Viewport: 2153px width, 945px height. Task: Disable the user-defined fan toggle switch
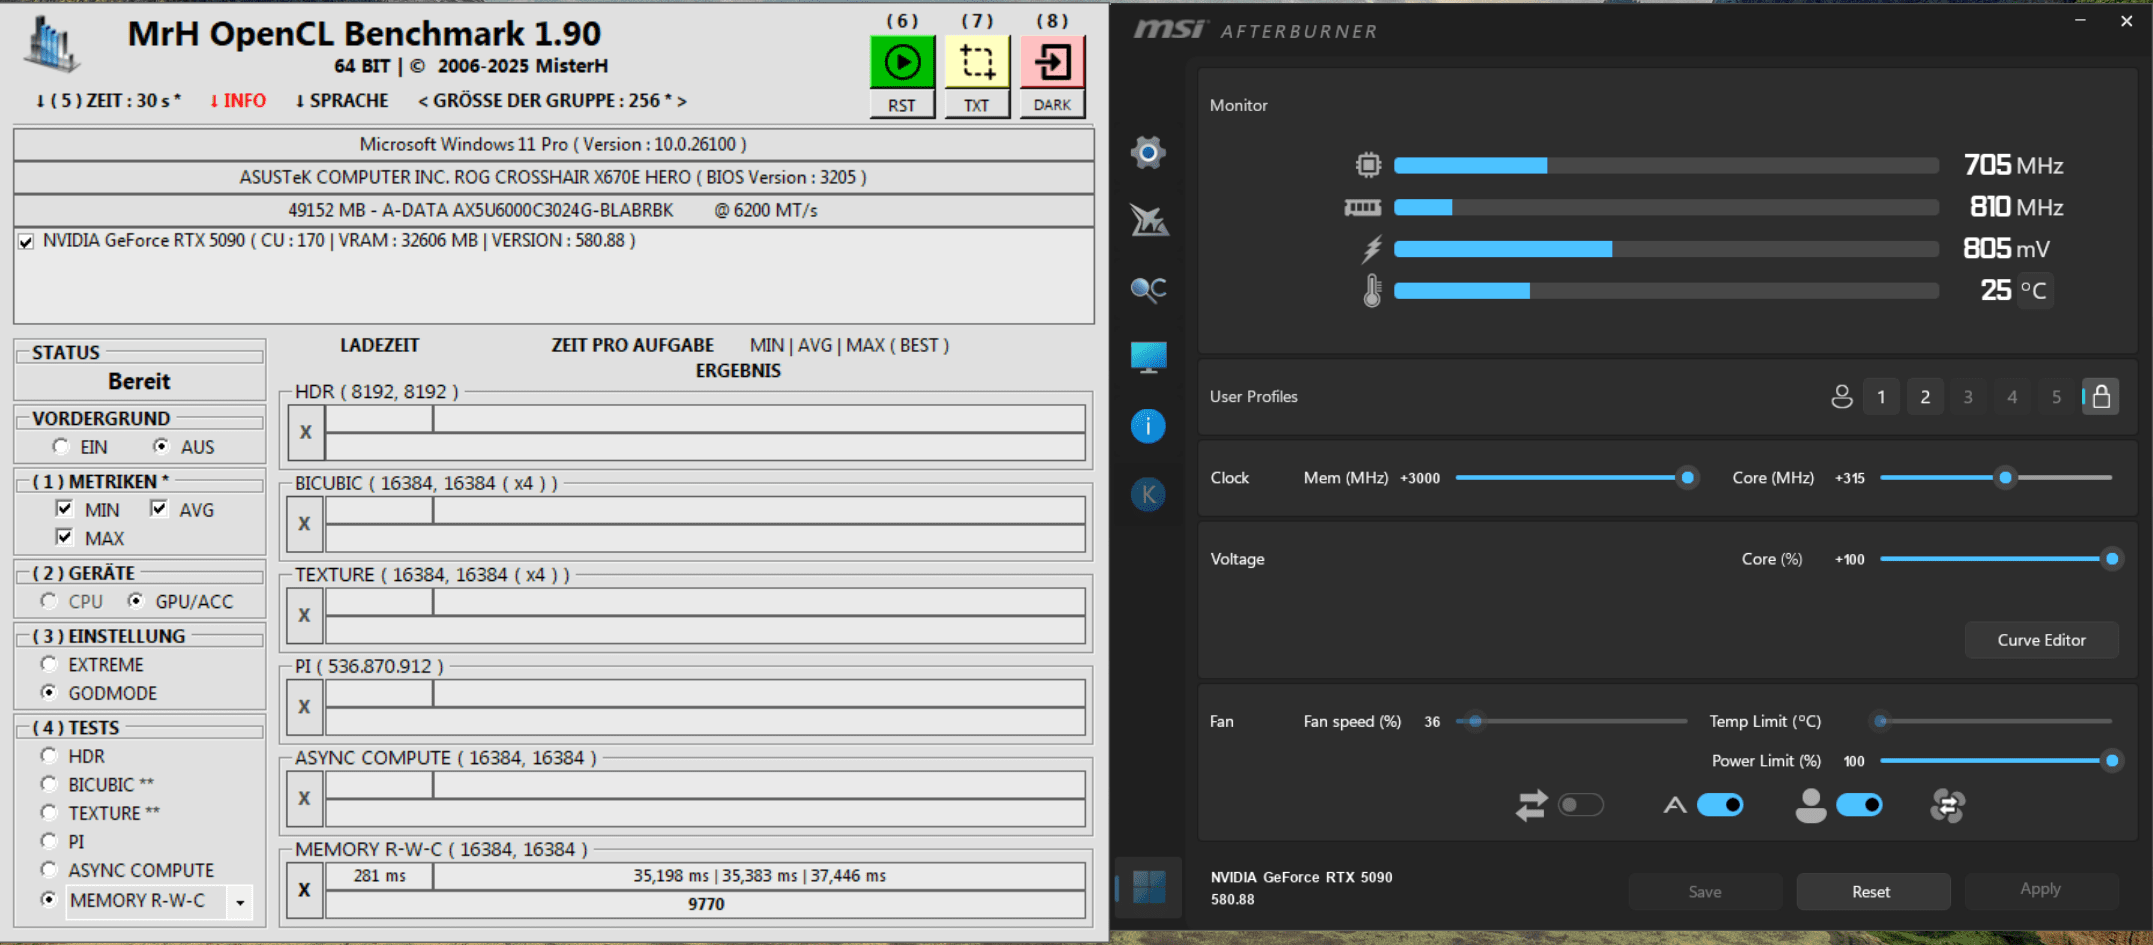point(1859,805)
